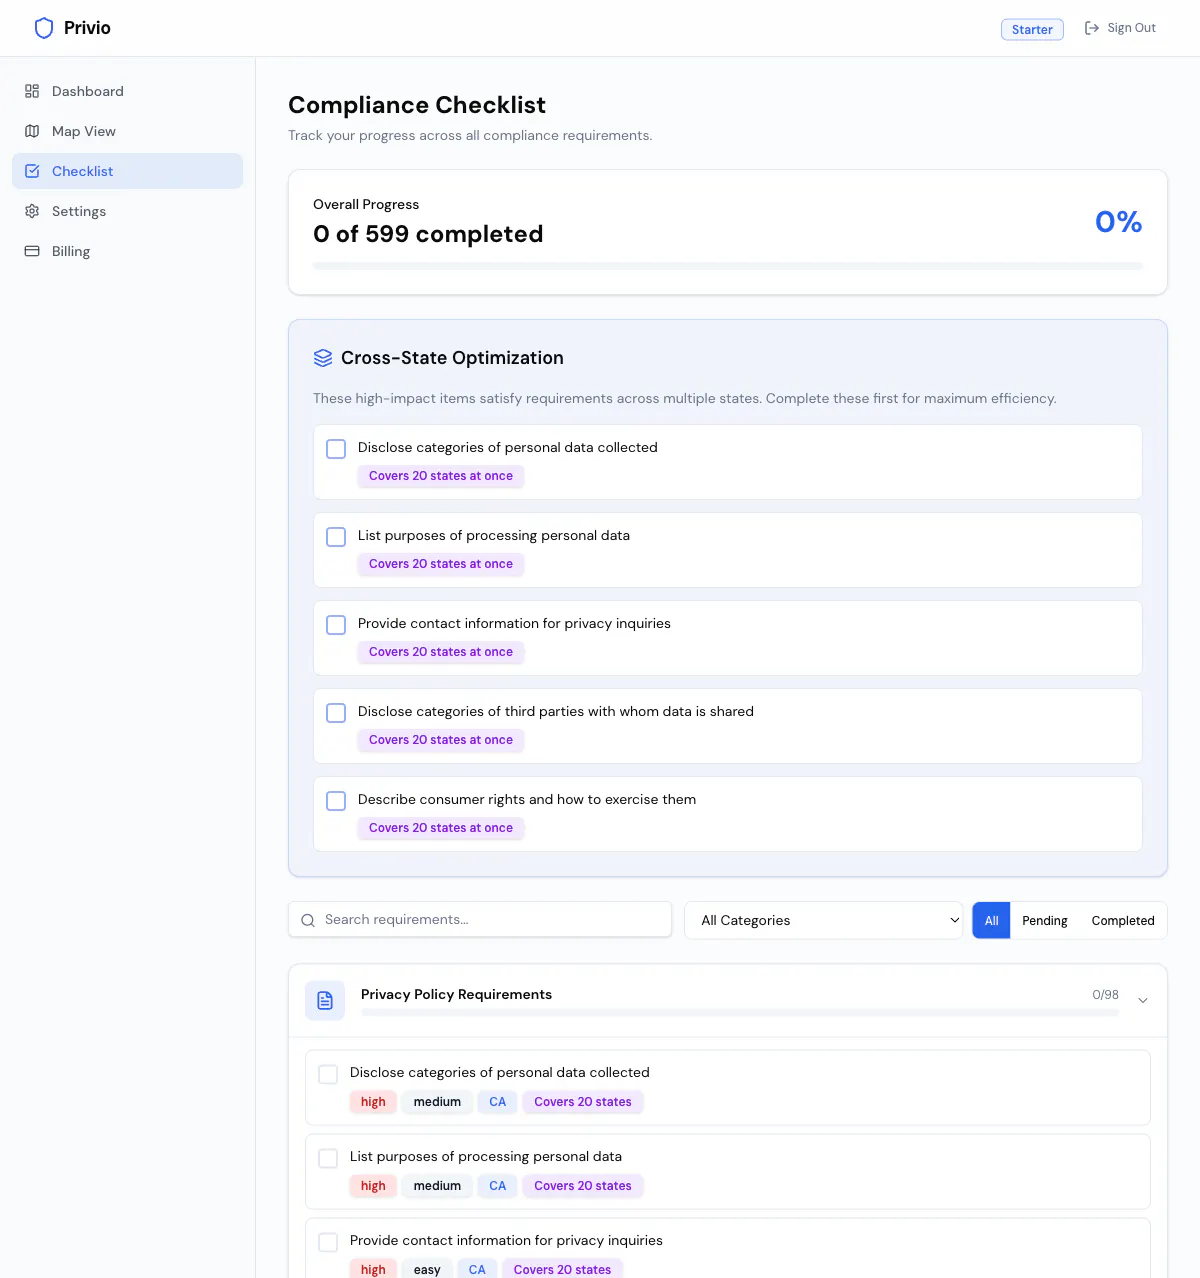
Task: Select the Checklist sidebar item
Action: 127,171
